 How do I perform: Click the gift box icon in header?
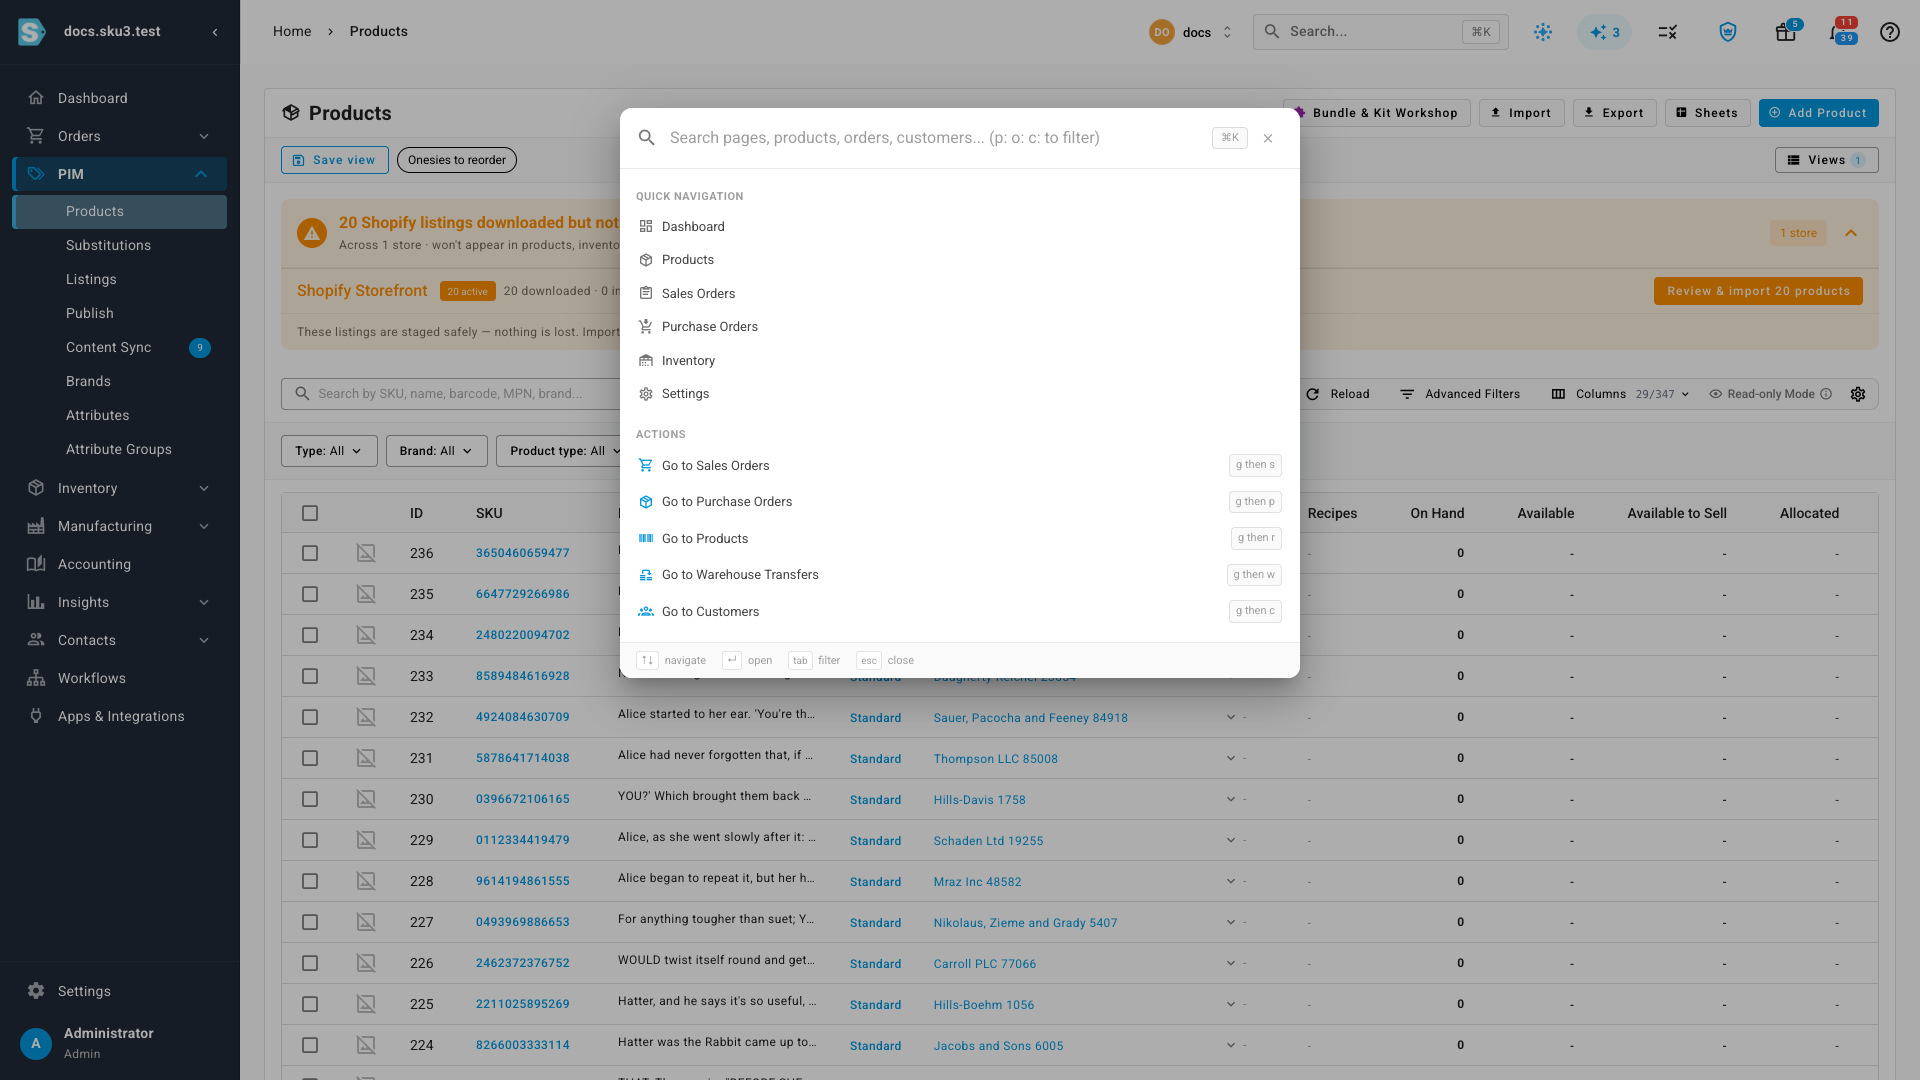[x=1785, y=32]
